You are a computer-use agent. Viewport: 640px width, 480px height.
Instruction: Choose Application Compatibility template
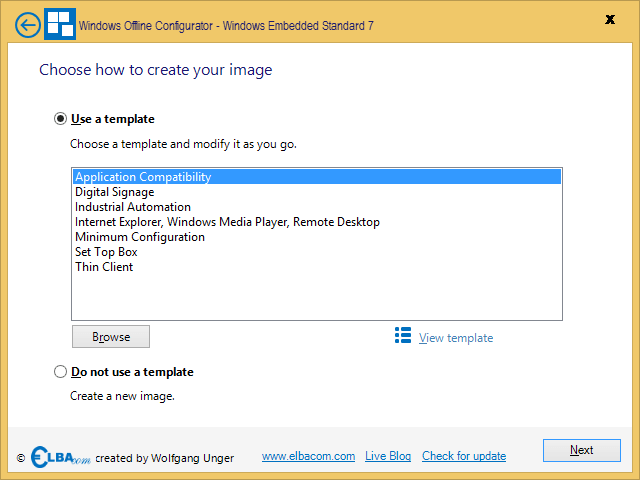(x=317, y=177)
